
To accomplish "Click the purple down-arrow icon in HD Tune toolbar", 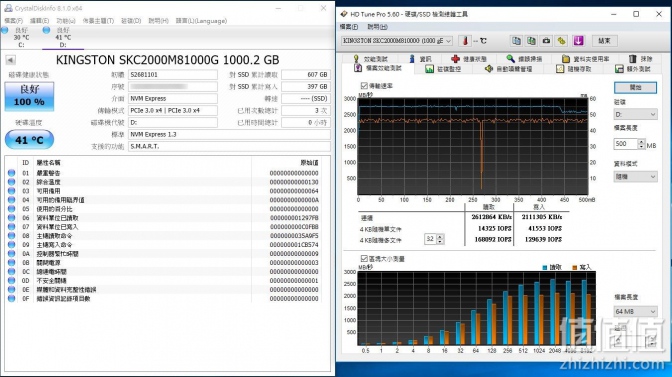I will point(579,41).
